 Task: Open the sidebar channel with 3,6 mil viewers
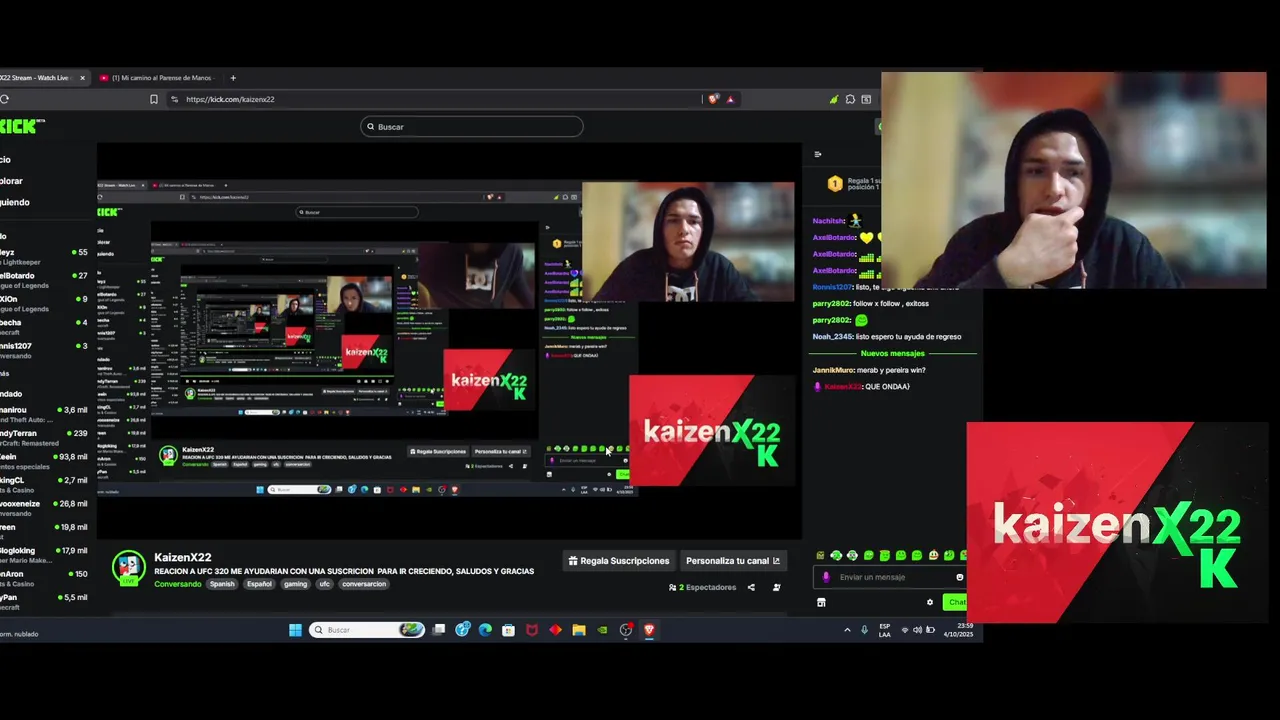44,415
